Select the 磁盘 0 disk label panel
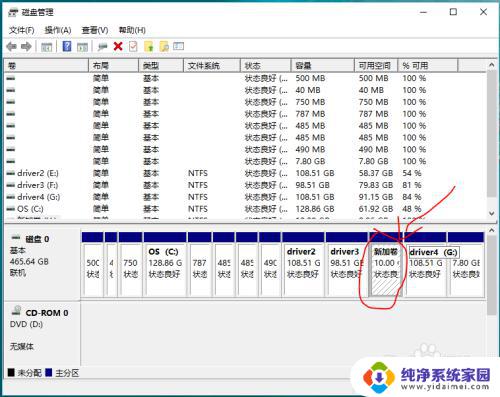The image size is (500, 397). pyautogui.click(x=42, y=263)
